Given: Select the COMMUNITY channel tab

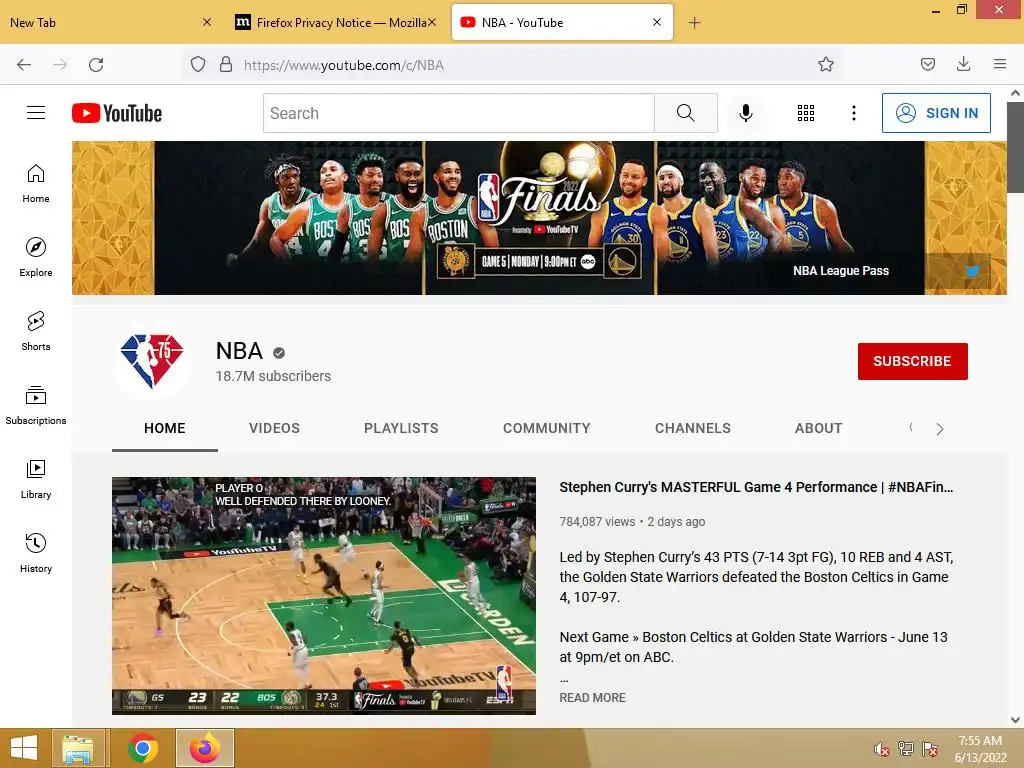Looking at the screenshot, I should tap(547, 428).
